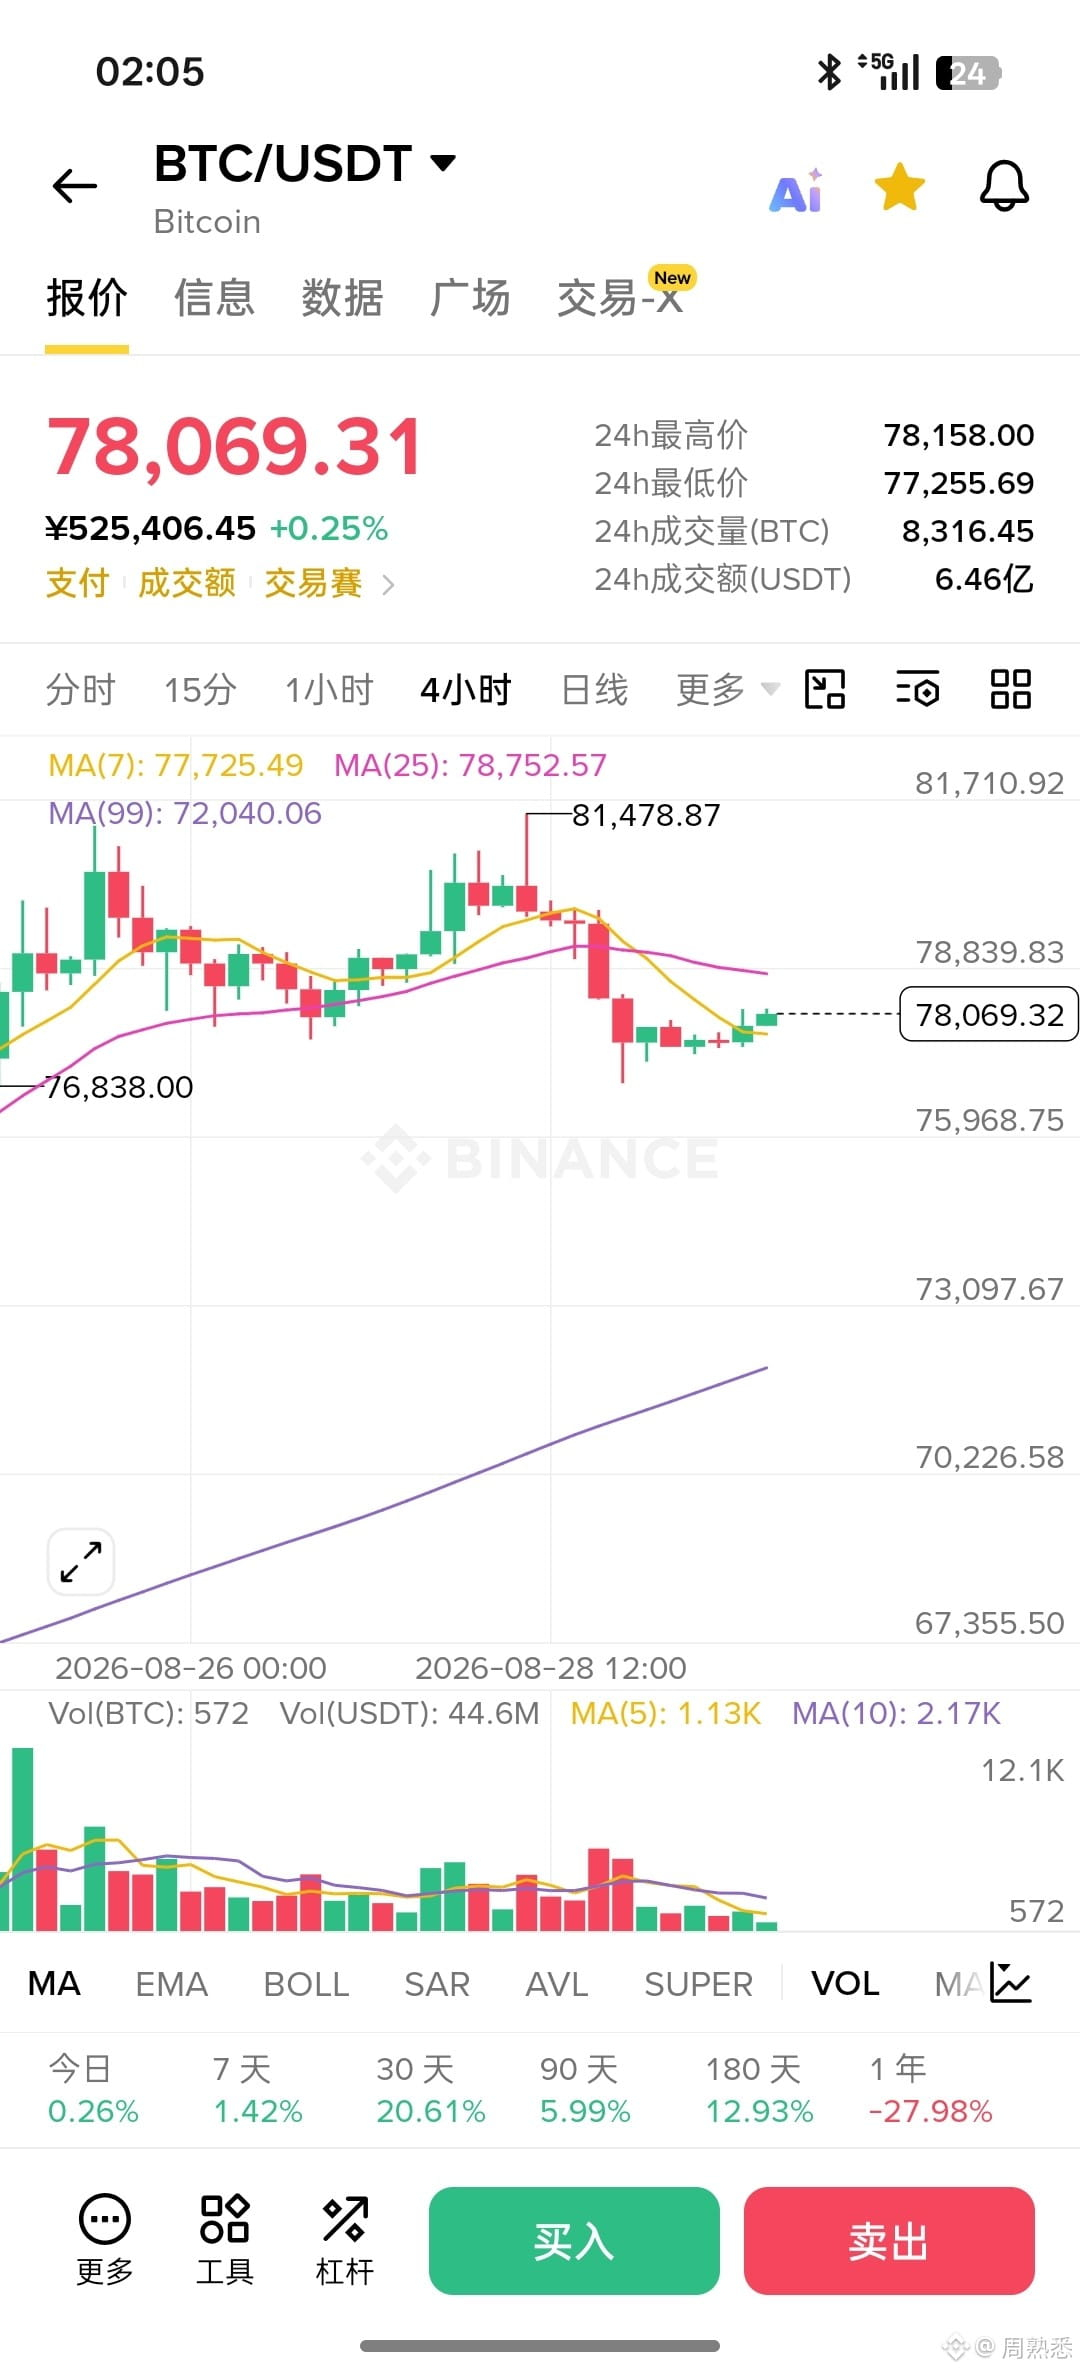1080x2373 pixels.
Task: Switch to the 信息 tab
Action: [214, 298]
